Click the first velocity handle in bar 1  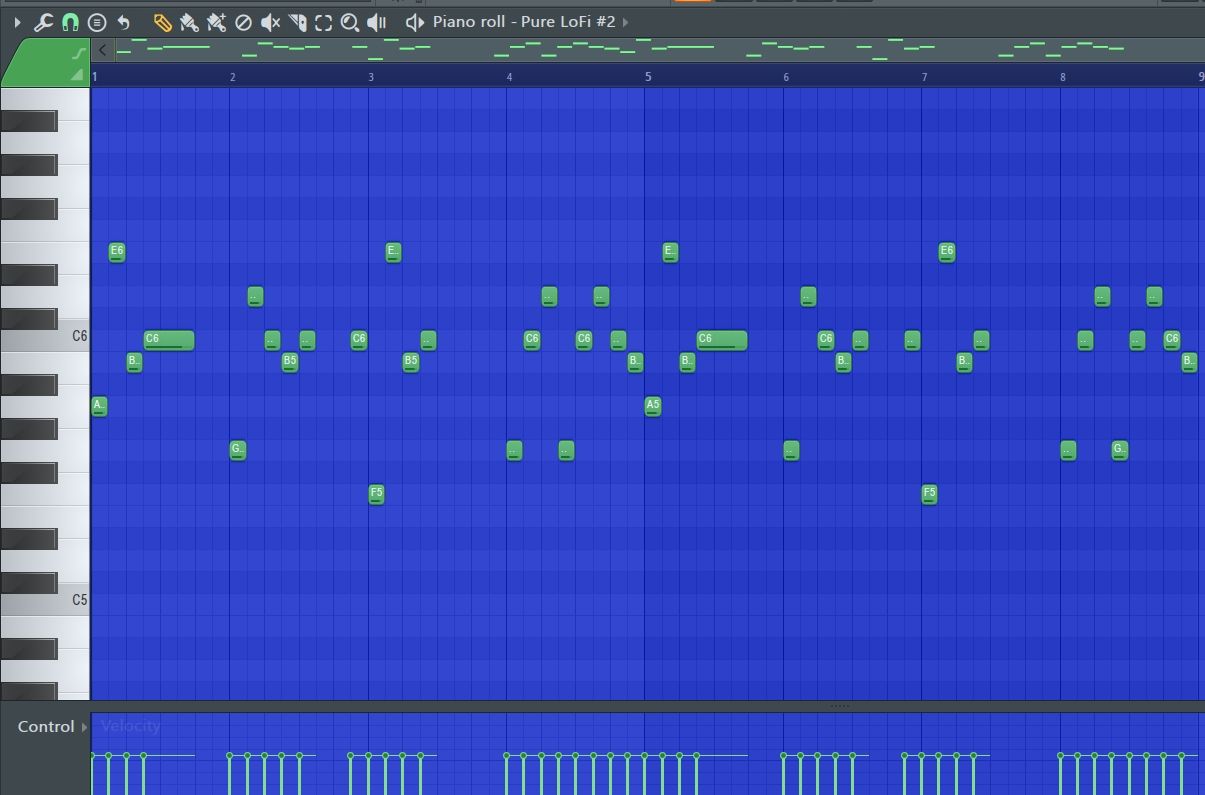(x=93, y=756)
